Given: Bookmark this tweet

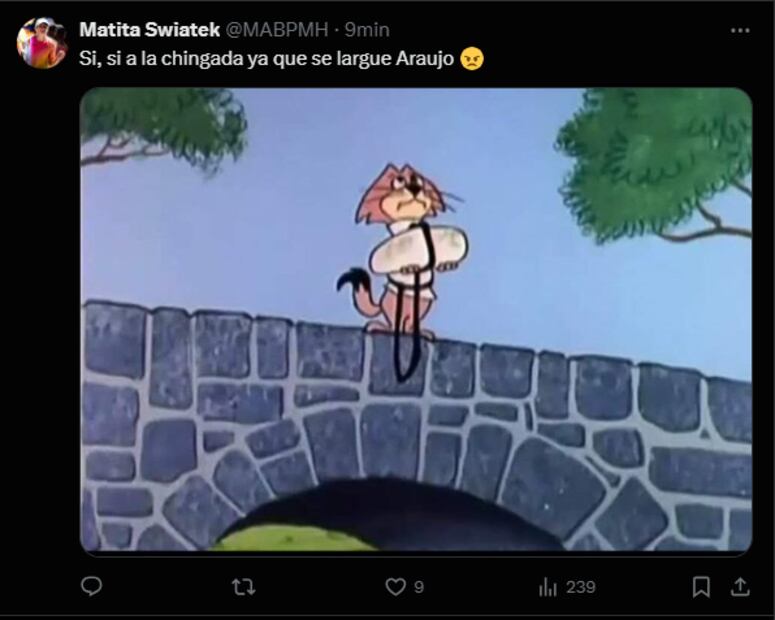Looking at the screenshot, I should pyautogui.click(x=702, y=587).
